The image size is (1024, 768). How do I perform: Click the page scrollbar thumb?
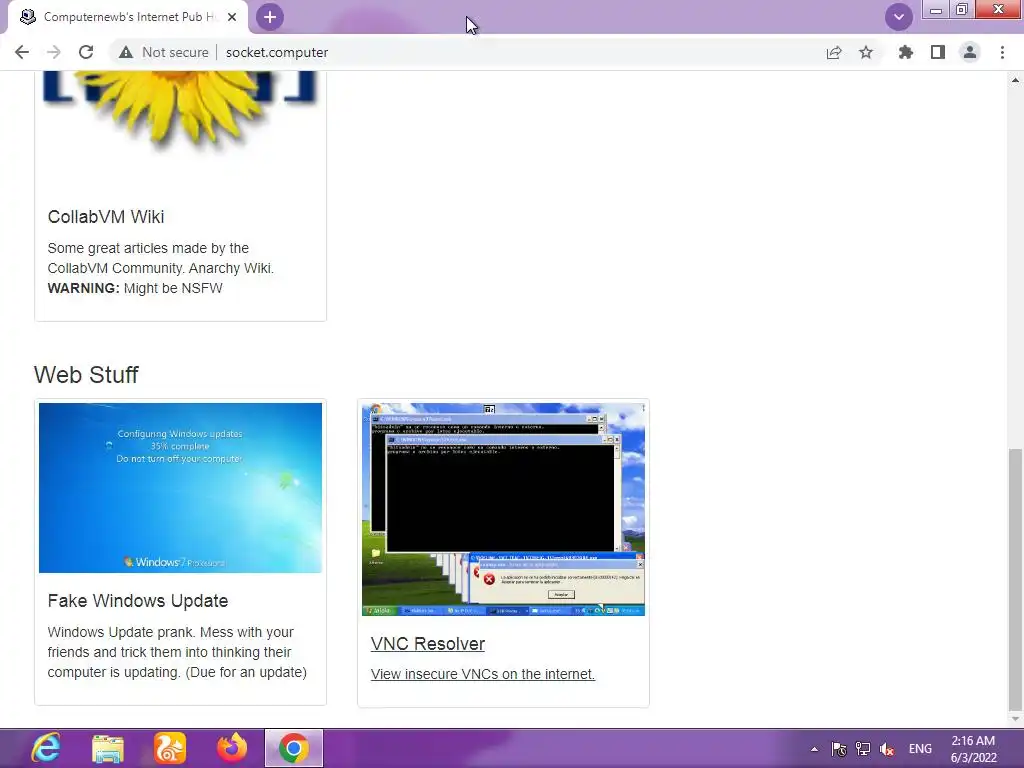pyautogui.click(x=1015, y=579)
